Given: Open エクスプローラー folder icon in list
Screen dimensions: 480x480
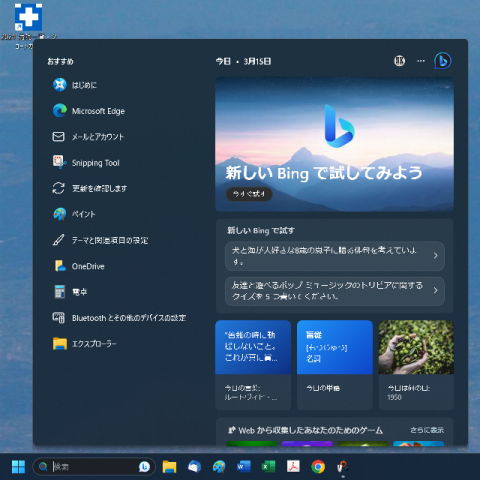Looking at the screenshot, I should (x=60, y=343).
